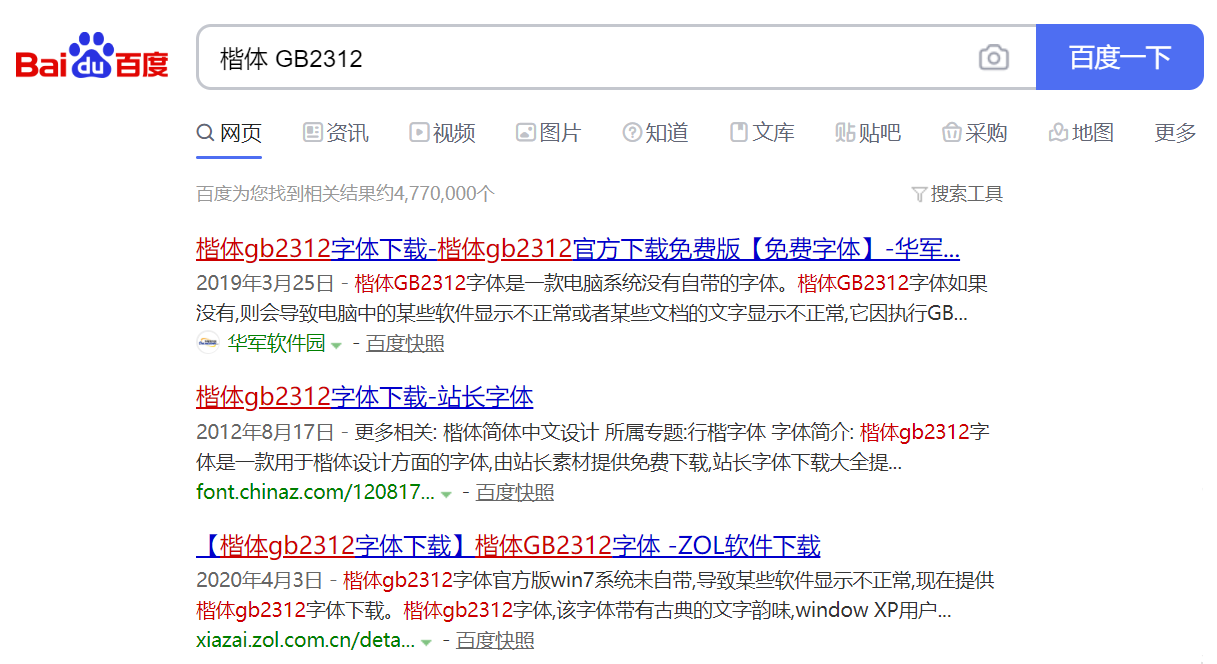Viewport: 1217px width, 664px height.
Task: Click the date 2012年8月17日
Action: click(x=266, y=432)
